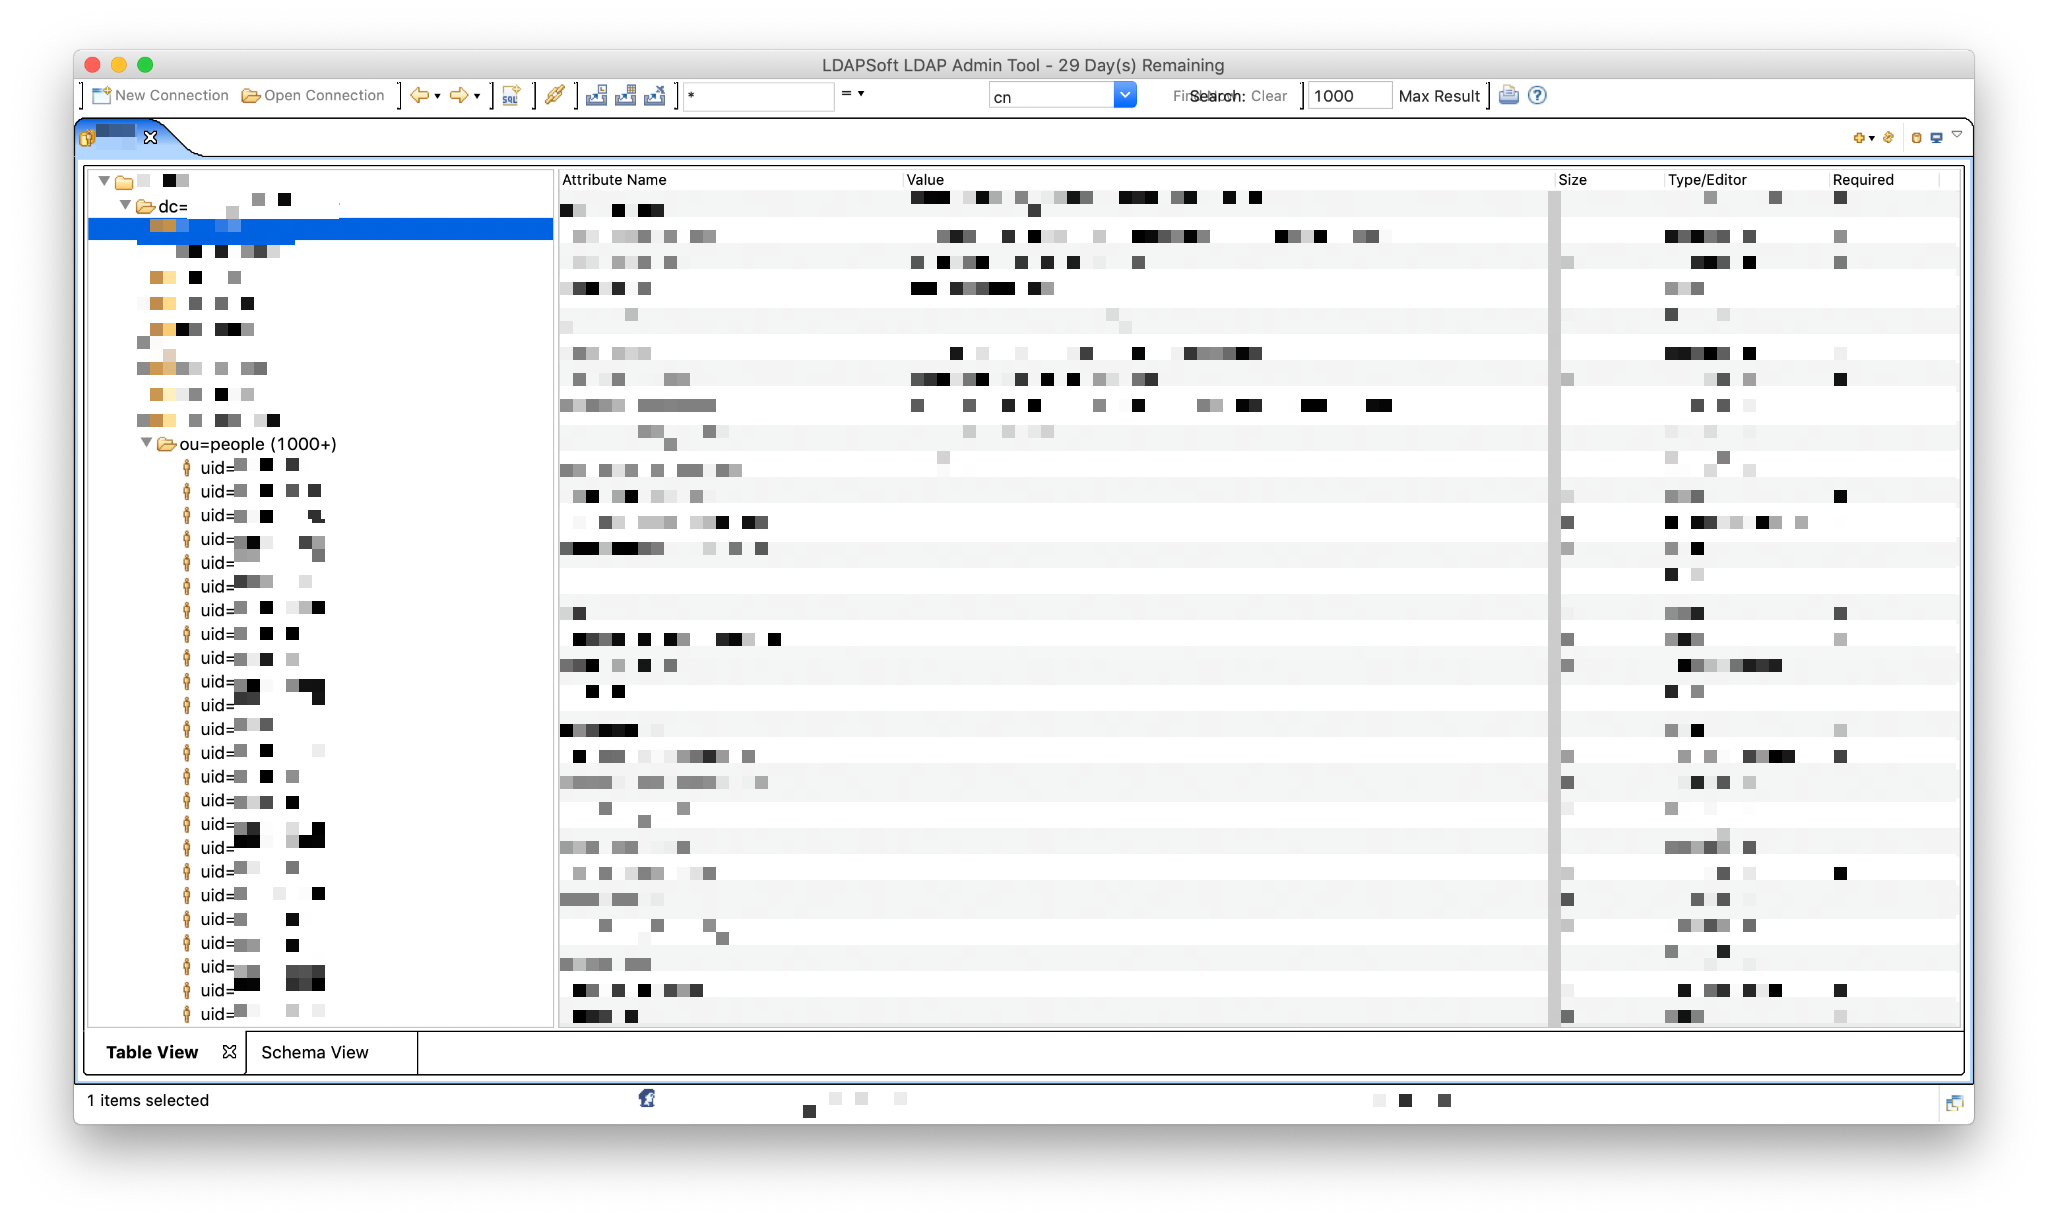Click the Open Connection button
Screen dimensions: 2048x1222
coord(313,96)
